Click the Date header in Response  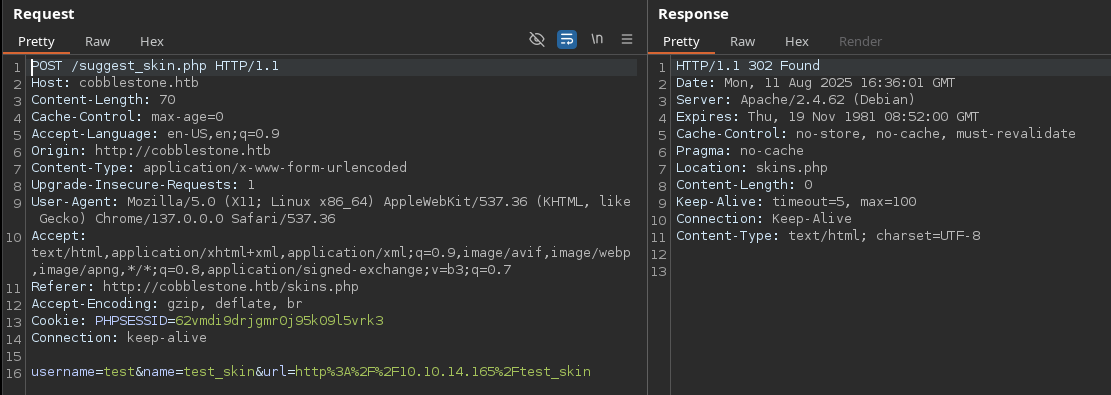pos(816,83)
